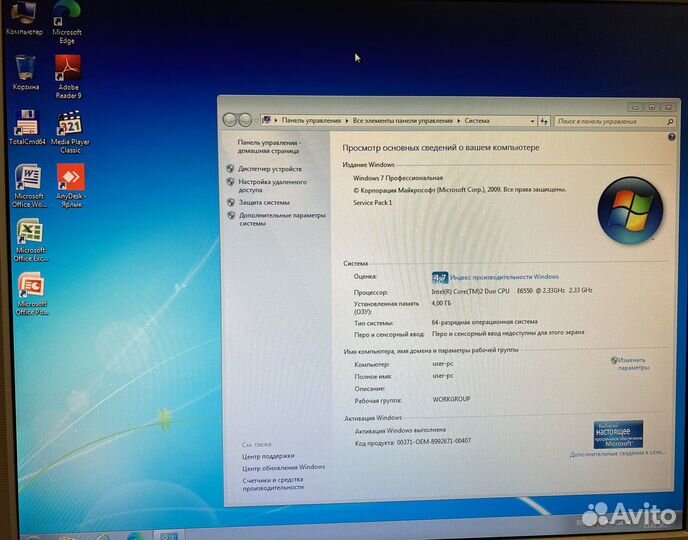688x540 pixels.
Task: Select the TotalCmd64 desktop shortcut
Action: click(x=27, y=128)
